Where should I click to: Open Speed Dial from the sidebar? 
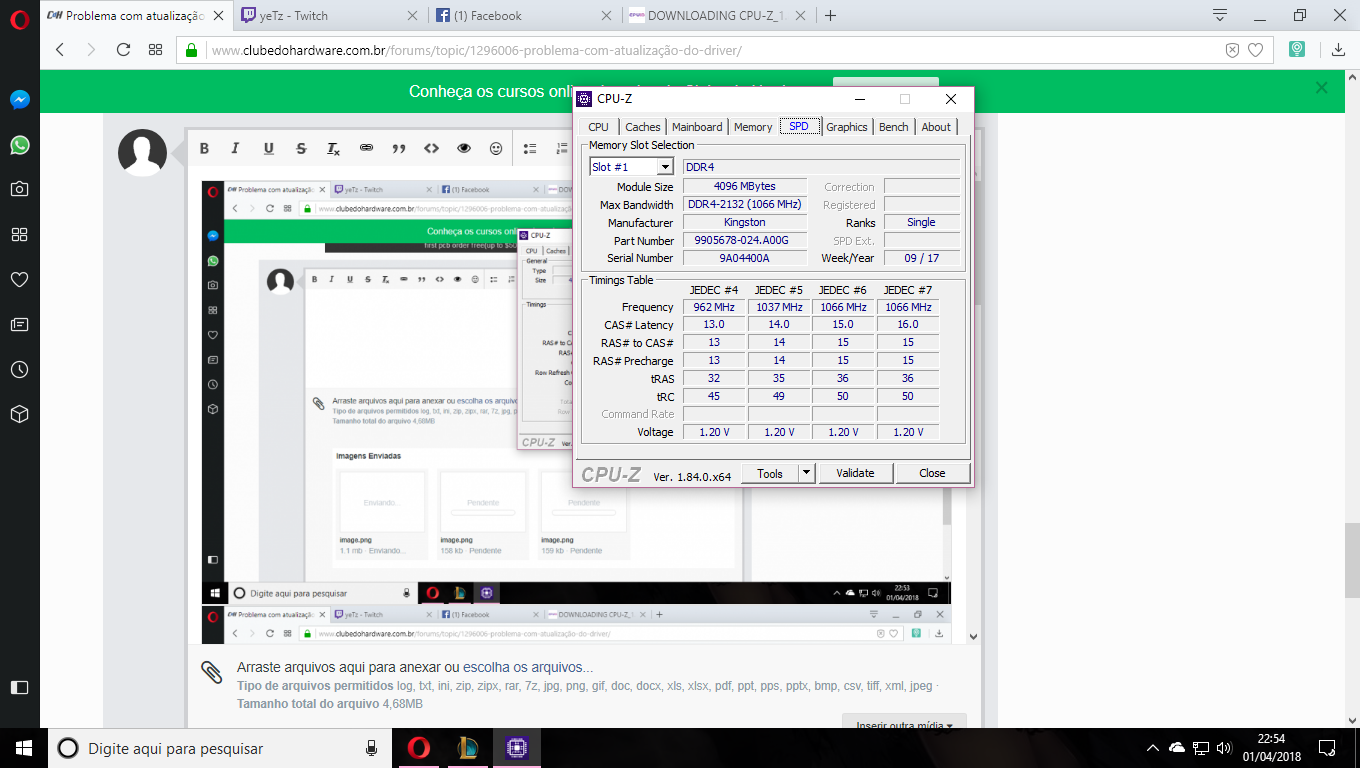tap(19, 234)
